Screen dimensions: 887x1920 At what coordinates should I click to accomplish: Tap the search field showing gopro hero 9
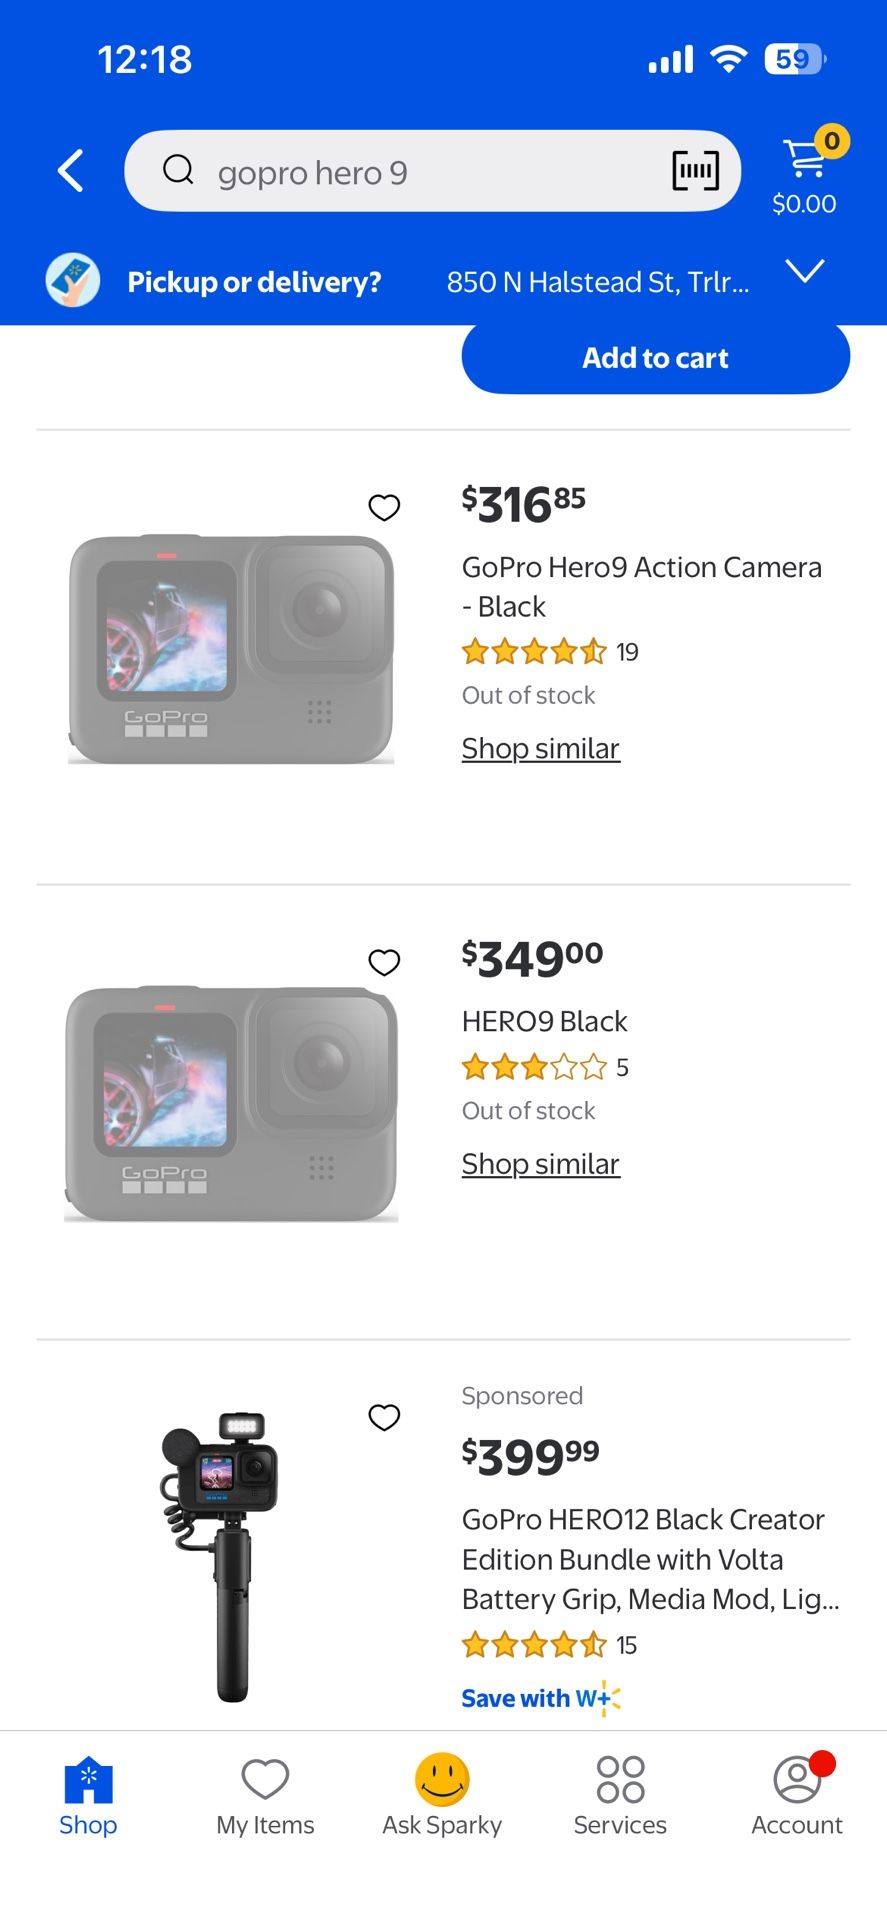tap(400, 171)
